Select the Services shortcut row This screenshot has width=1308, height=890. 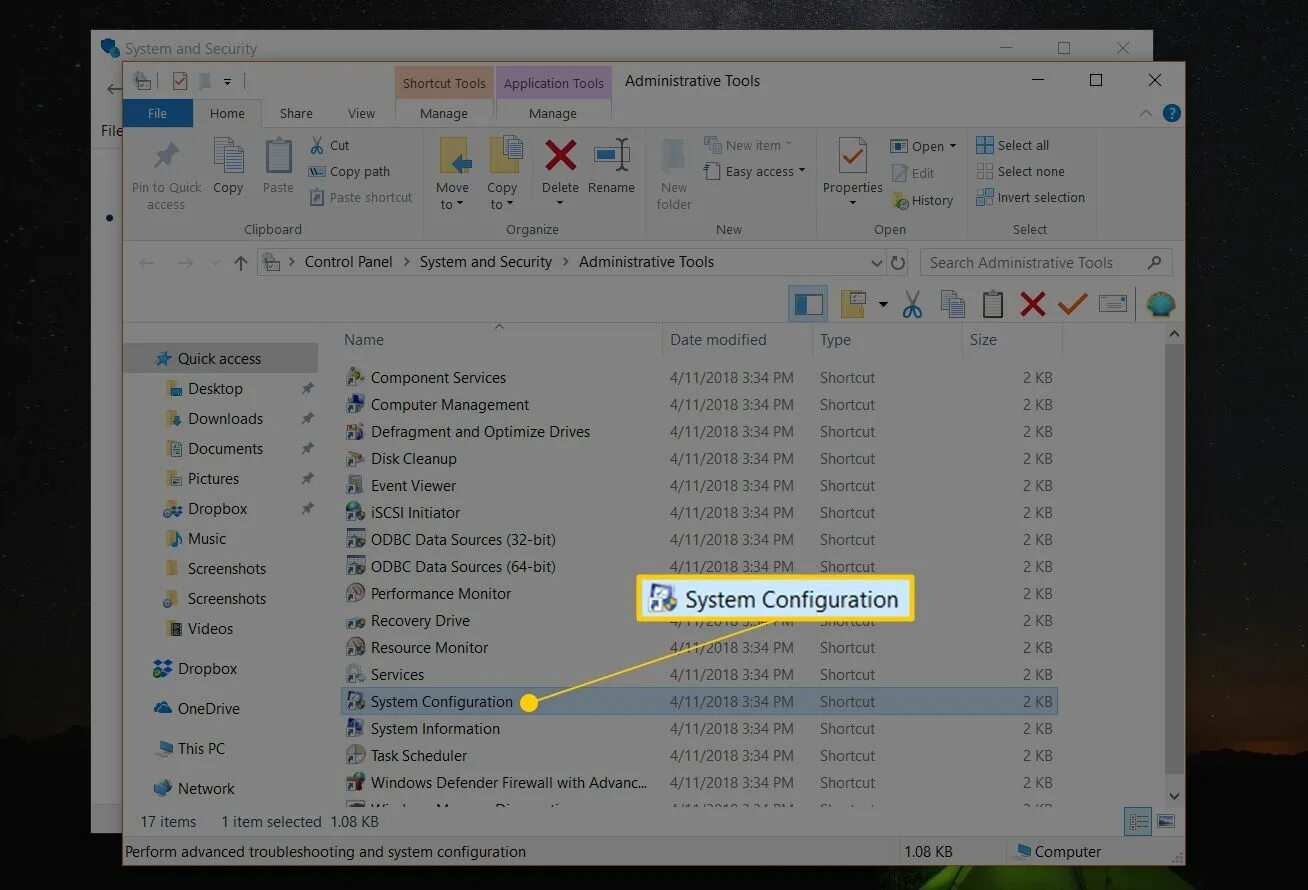click(x=700, y=674)
